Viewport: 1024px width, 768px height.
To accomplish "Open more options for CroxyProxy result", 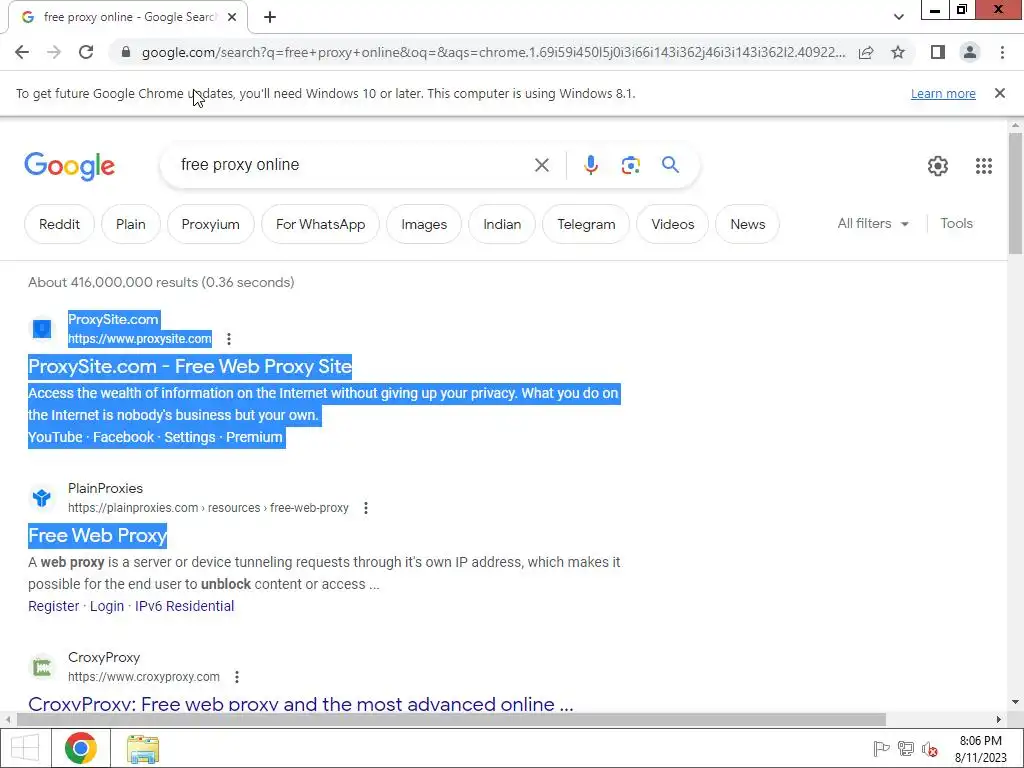I will [237, 677].
